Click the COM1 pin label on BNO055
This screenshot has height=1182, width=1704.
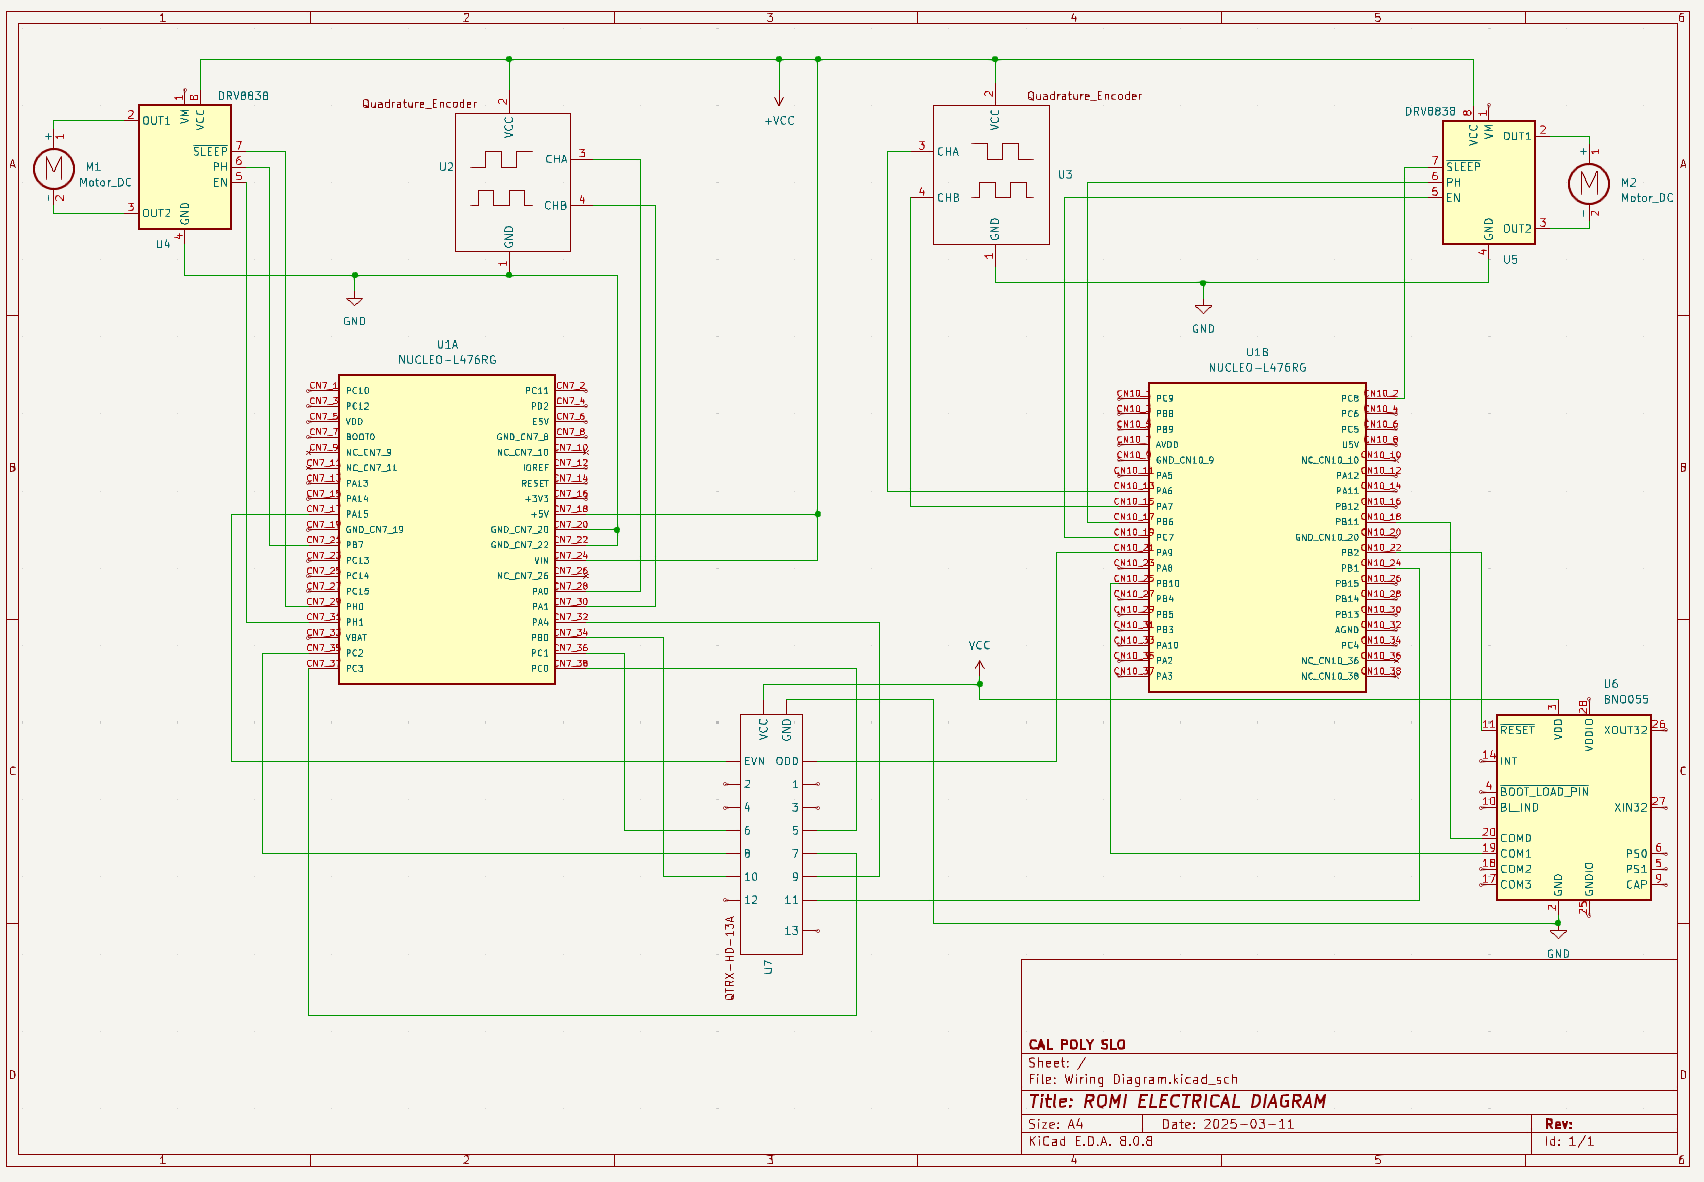(x=1515, y=854)
